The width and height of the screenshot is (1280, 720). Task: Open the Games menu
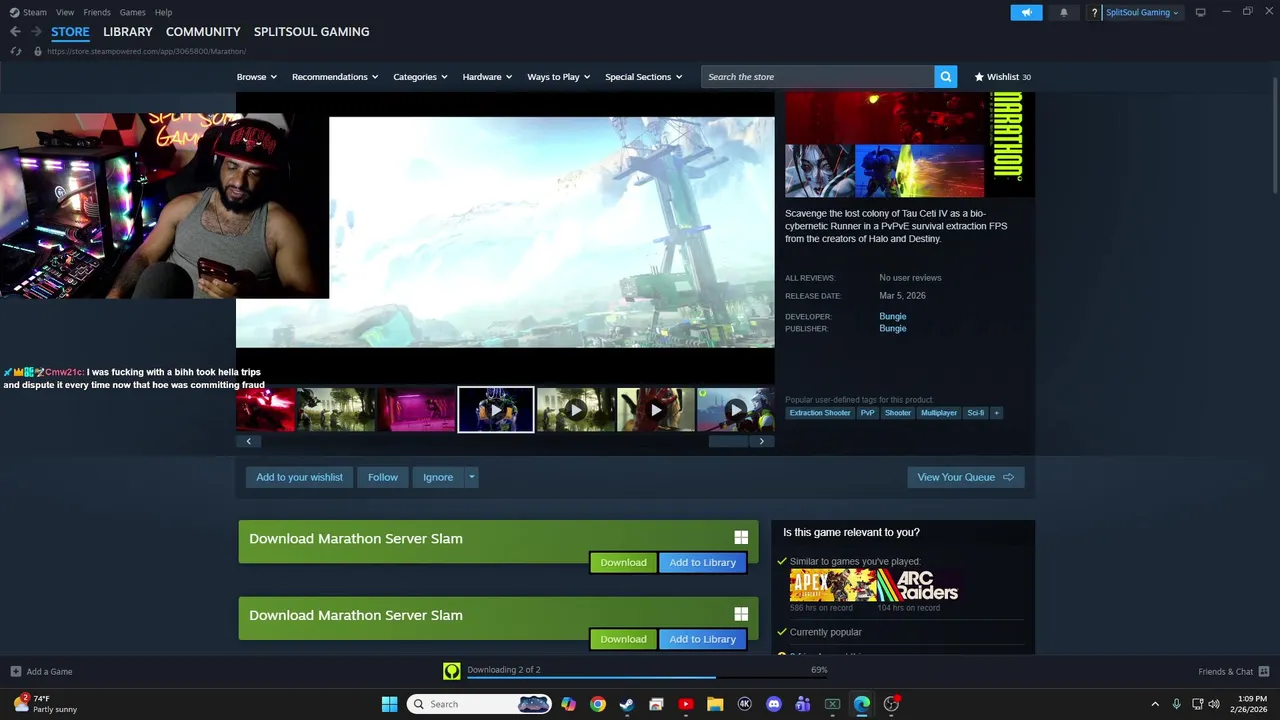pos(132,12)
